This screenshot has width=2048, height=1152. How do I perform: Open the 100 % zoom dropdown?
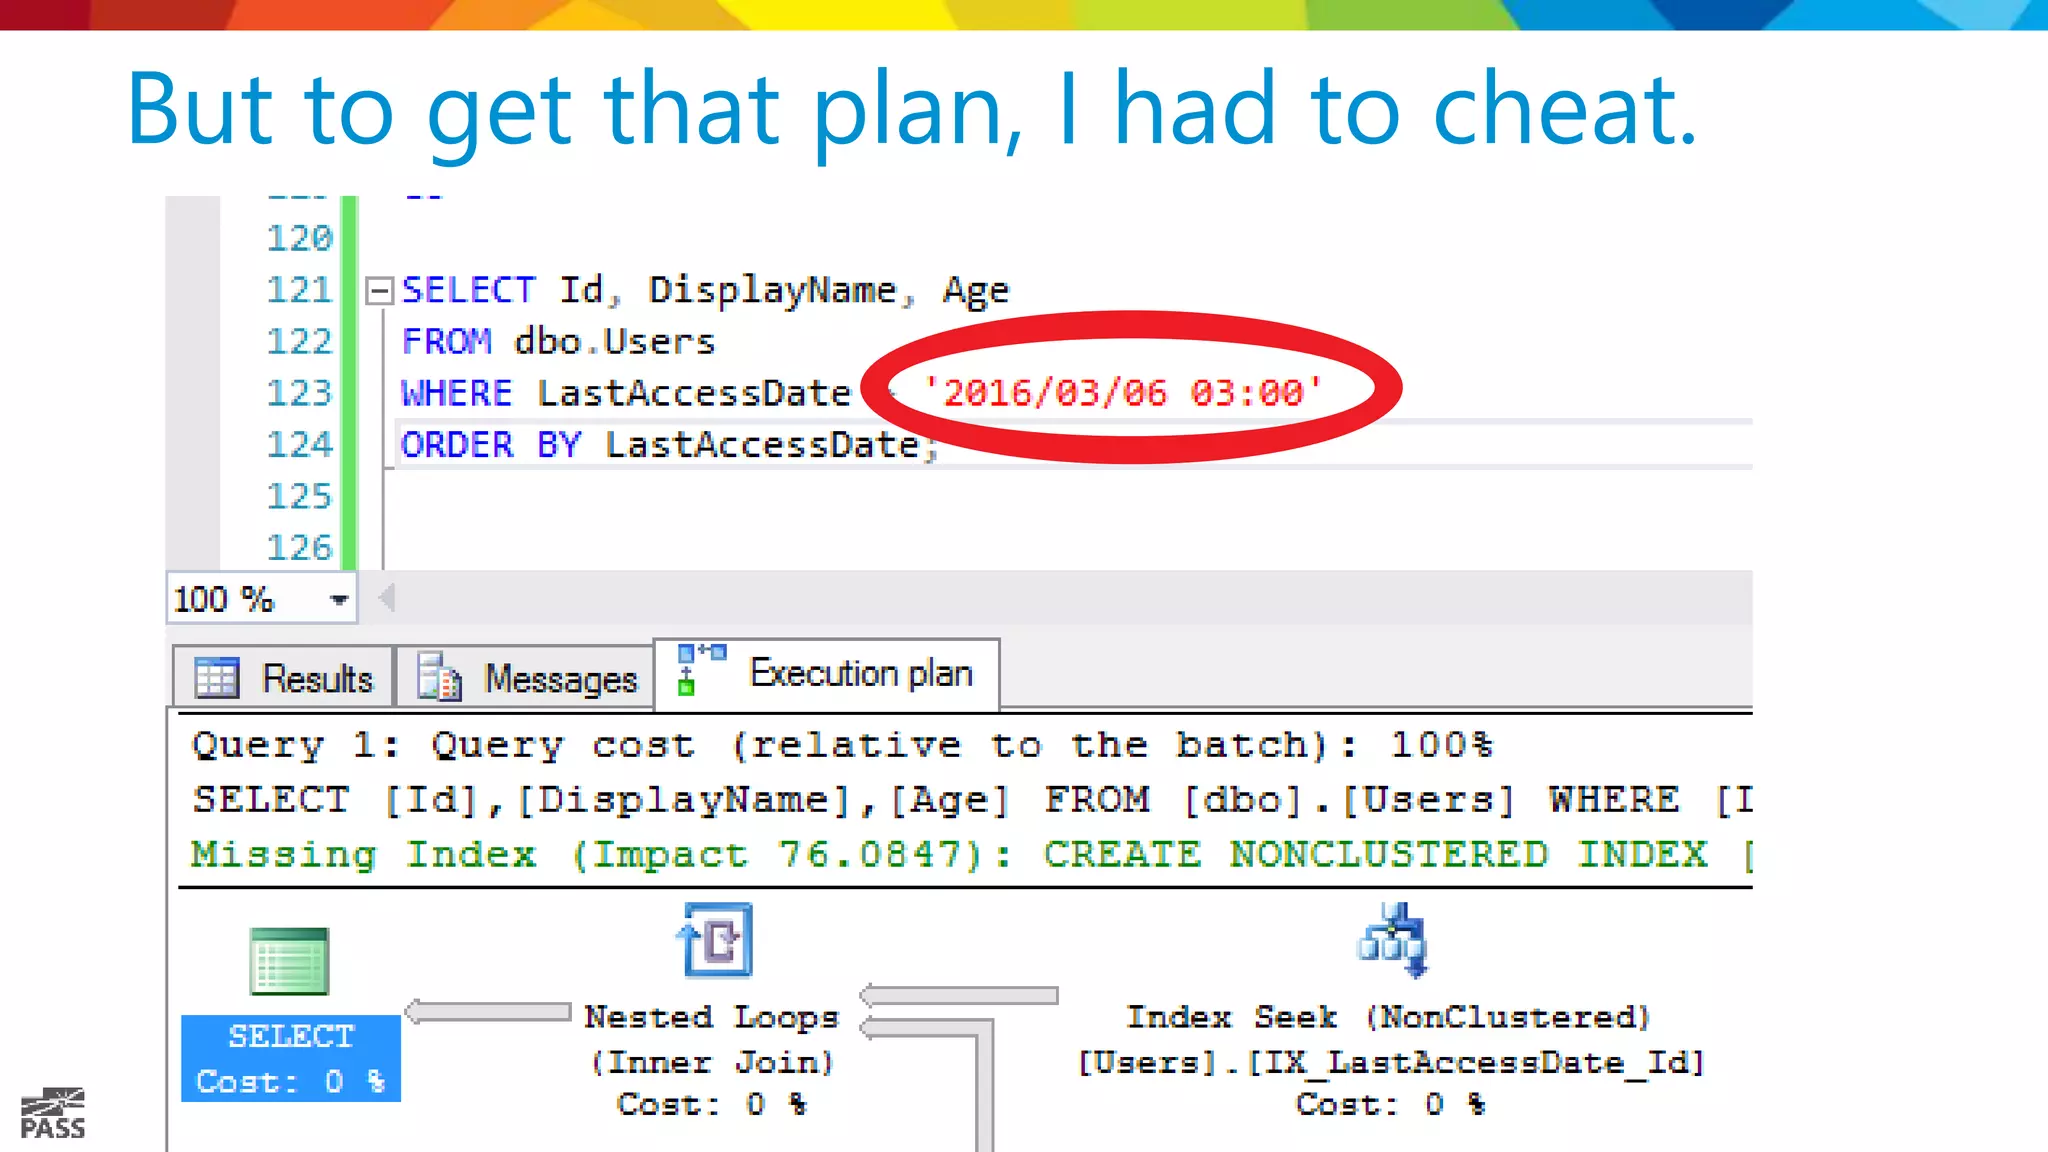[x=339, y=600]
